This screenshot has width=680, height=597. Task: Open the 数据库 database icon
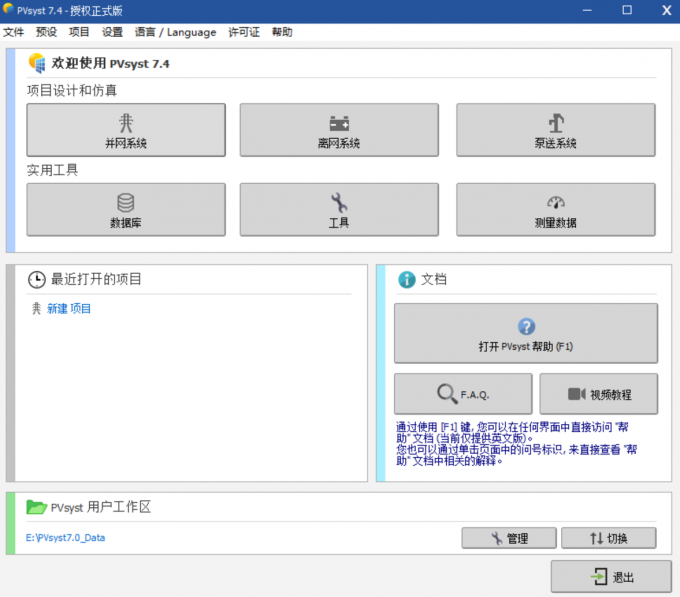[x=125, y=203]
